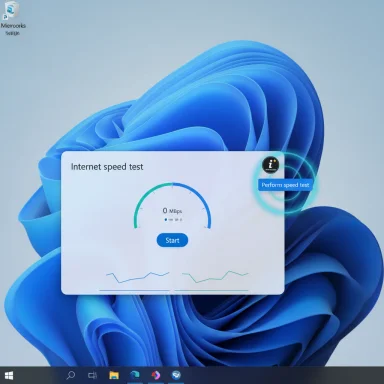Click the green upload speed graph
384x384 pixels.
215,277
